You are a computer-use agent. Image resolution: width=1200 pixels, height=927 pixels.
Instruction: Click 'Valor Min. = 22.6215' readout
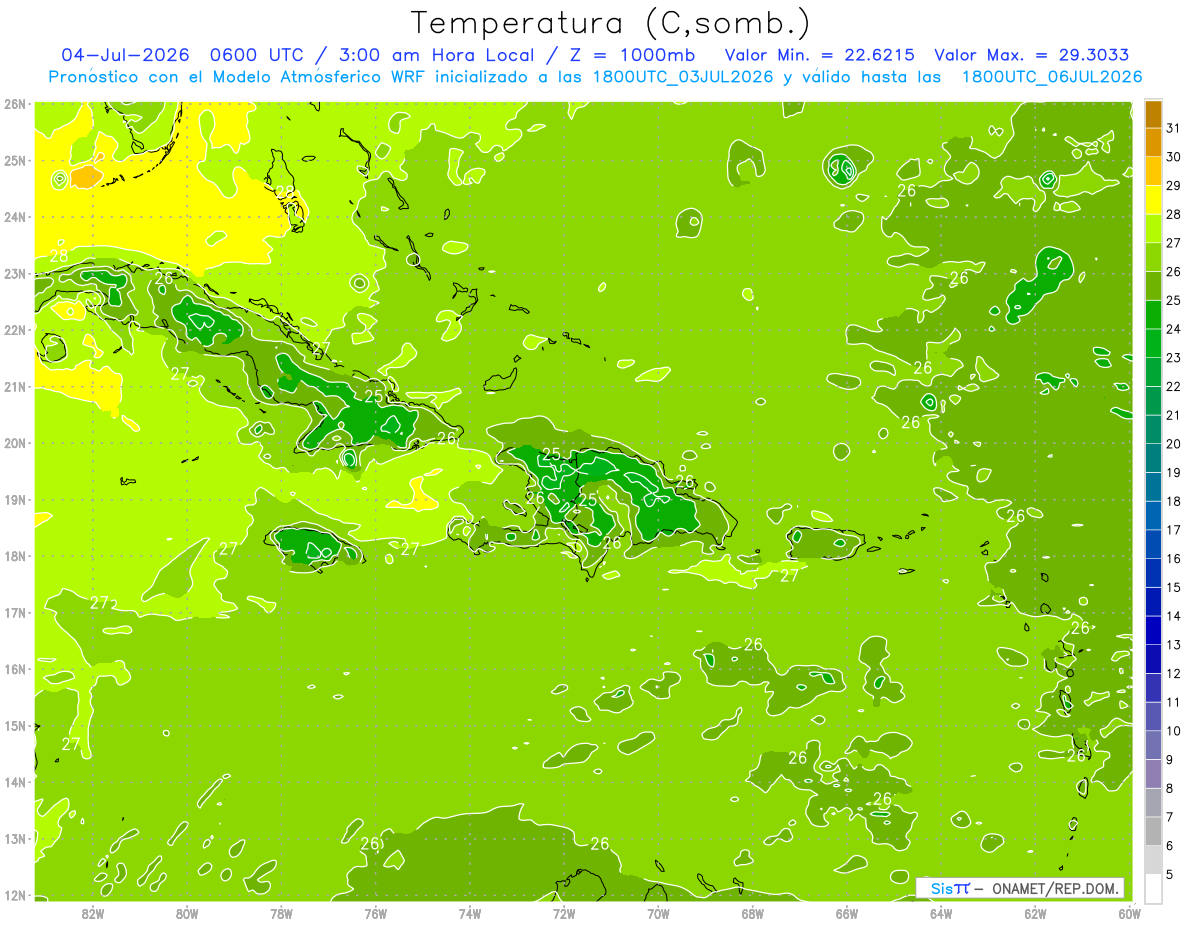coord(819,55)
